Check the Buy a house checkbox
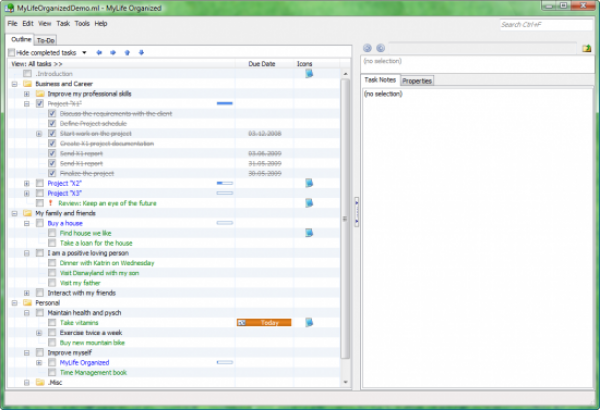 [40, 223]
